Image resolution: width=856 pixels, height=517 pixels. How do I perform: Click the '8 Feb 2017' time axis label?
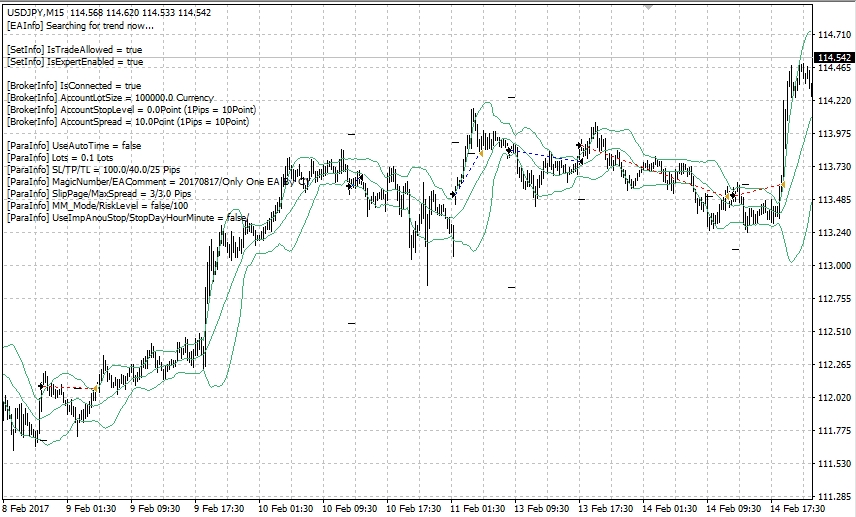tap(26, 509)
